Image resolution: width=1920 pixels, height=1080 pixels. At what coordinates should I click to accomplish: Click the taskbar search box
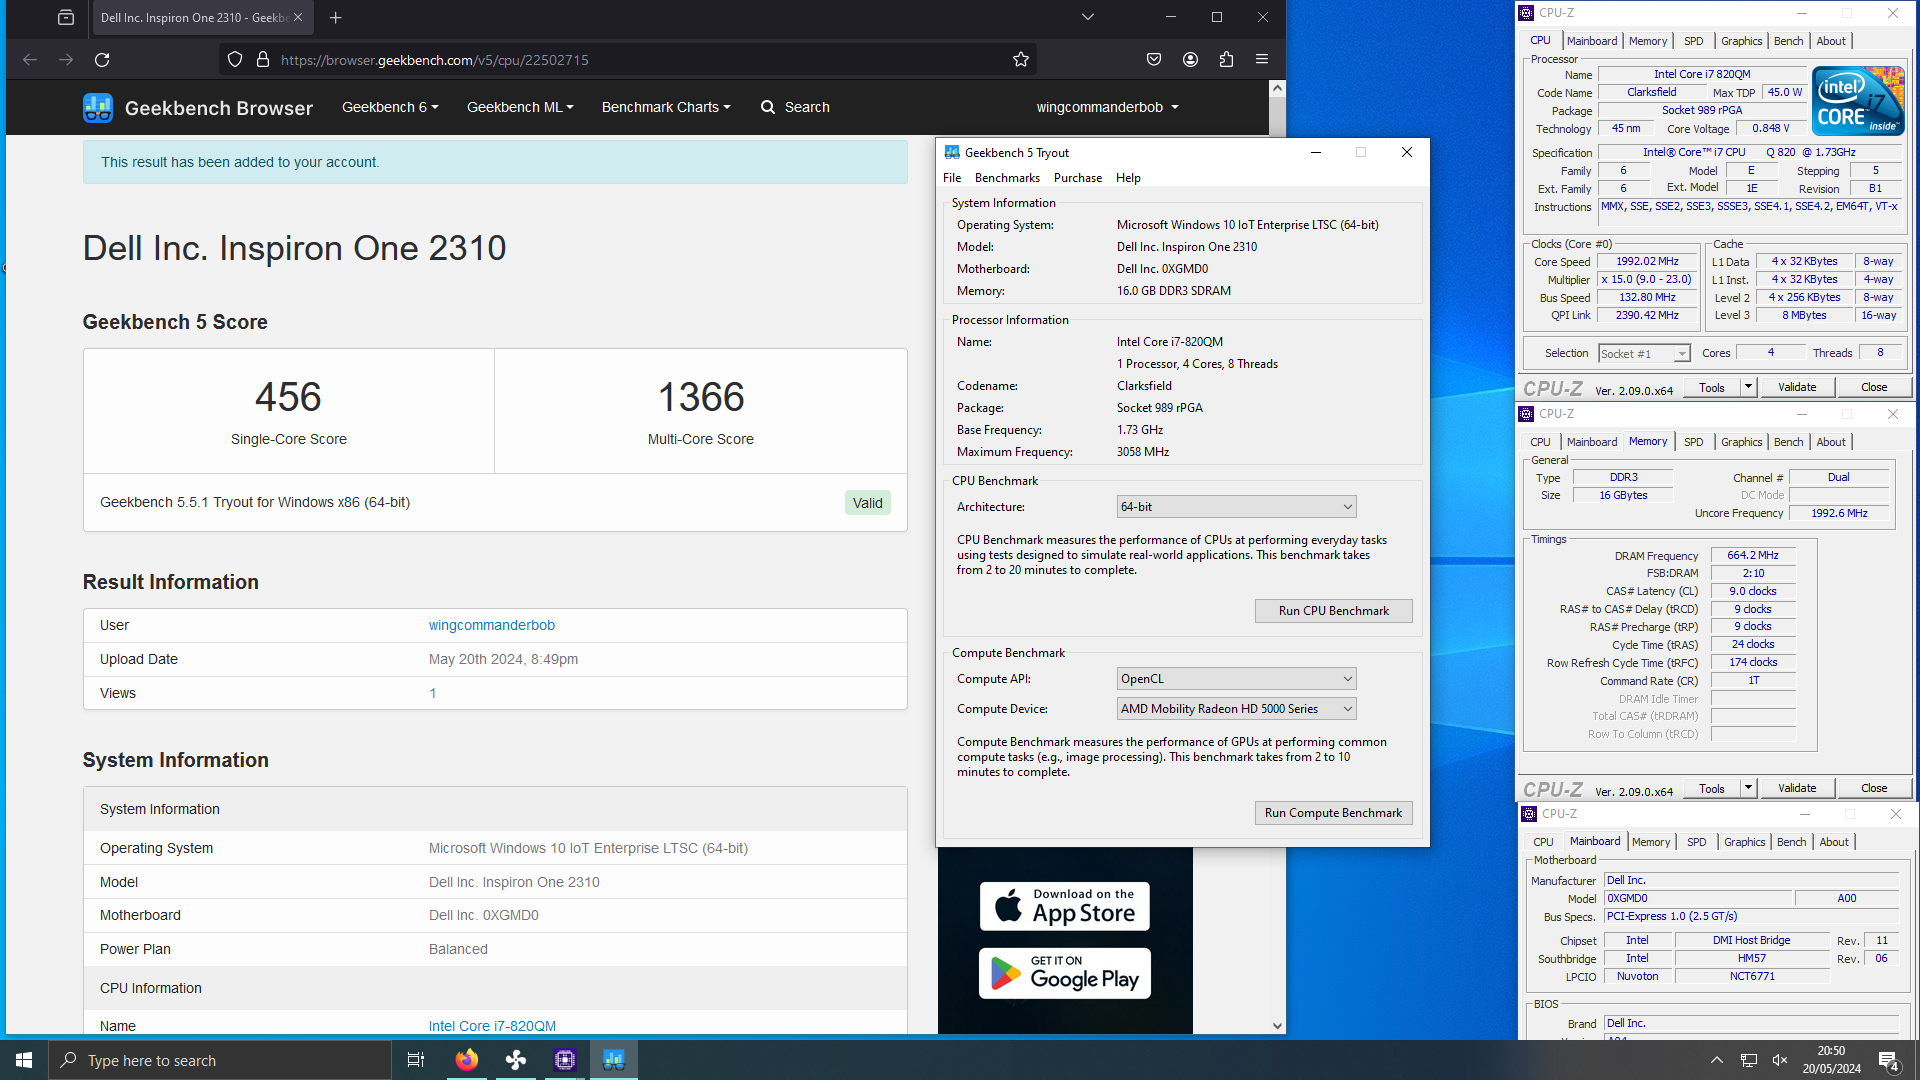coord(220,1060)
